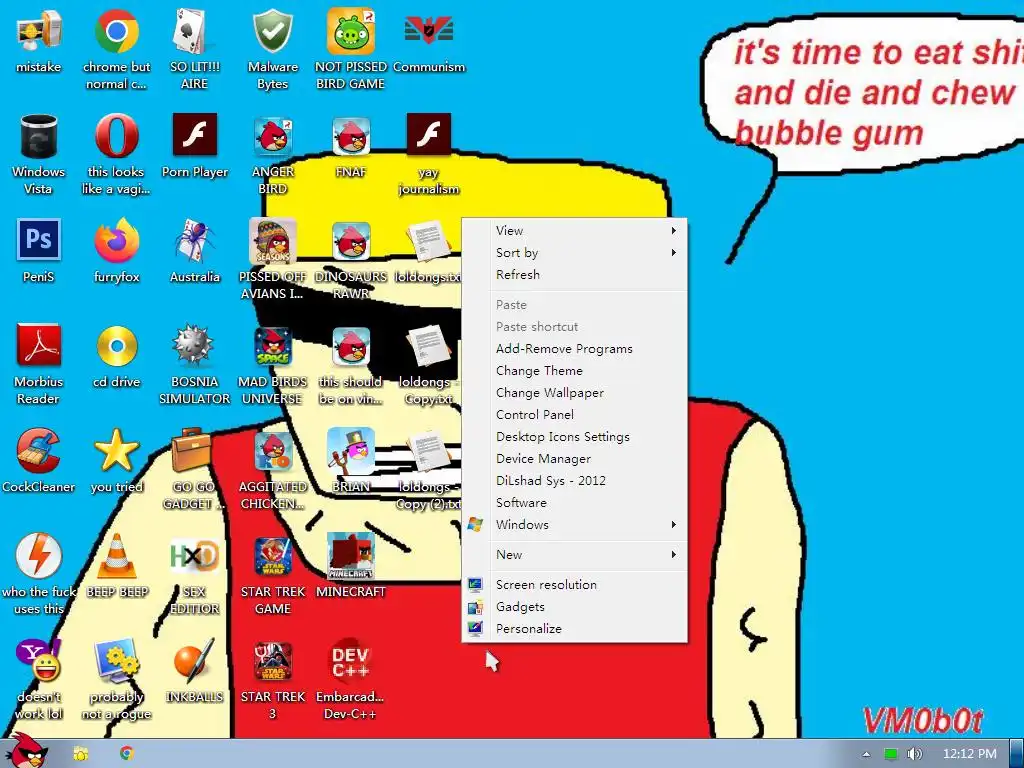The height and width of the screenshot is (768, 1024).
Task: Open 'probably not a rogue' icon
Action: pos(116,679)
